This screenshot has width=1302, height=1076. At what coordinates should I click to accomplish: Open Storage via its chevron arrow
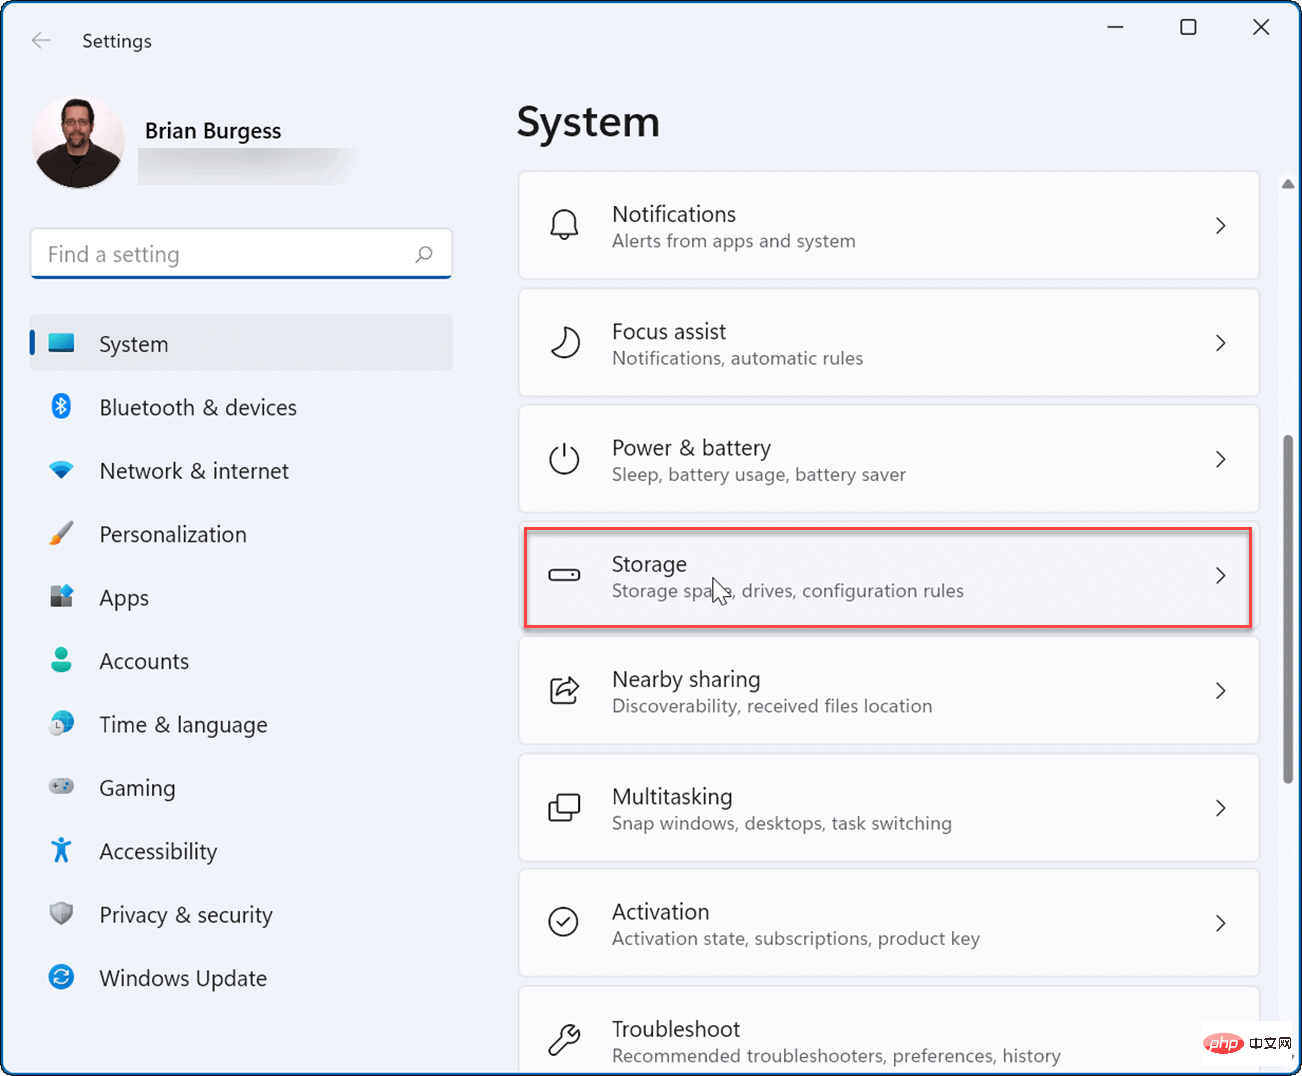tap(1220, 575)
